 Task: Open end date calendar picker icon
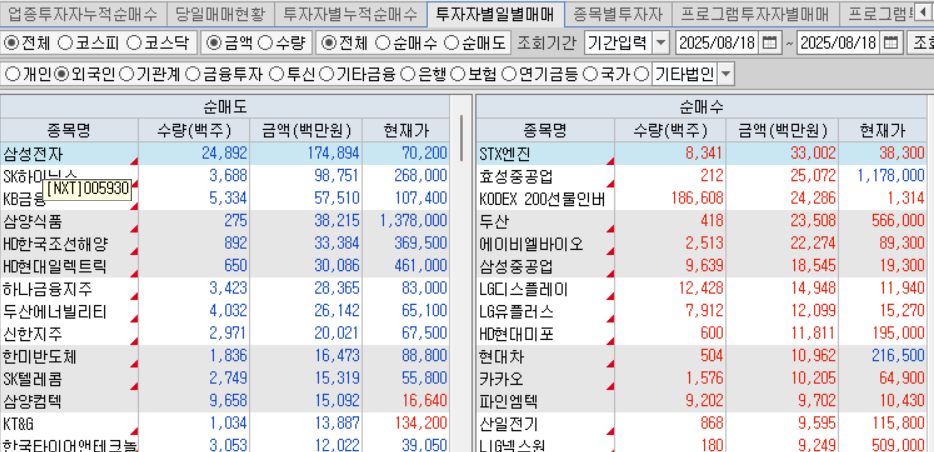[891, 43]
